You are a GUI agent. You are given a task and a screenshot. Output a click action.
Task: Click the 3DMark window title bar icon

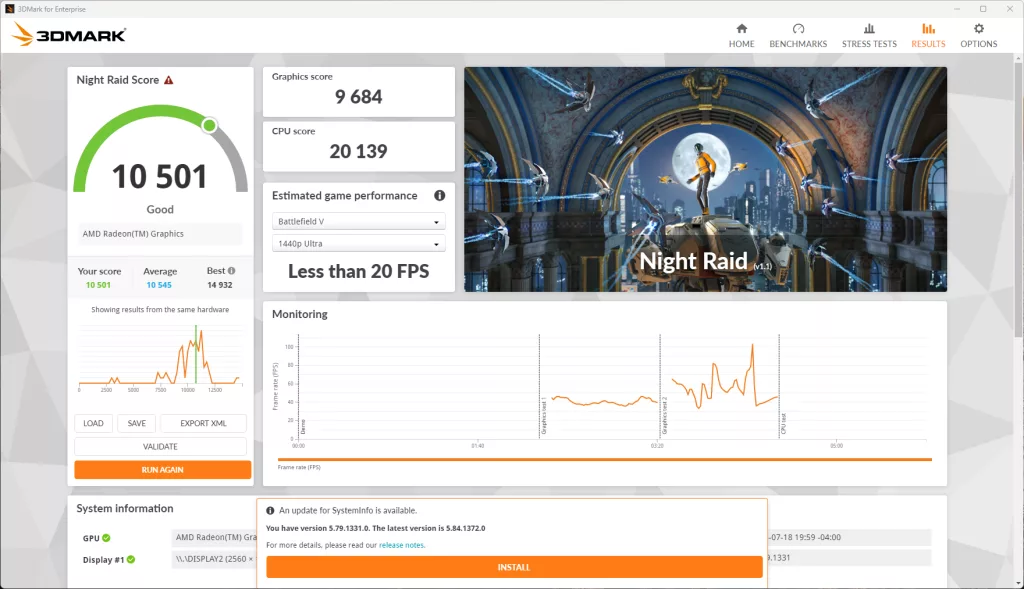(9, 8)
